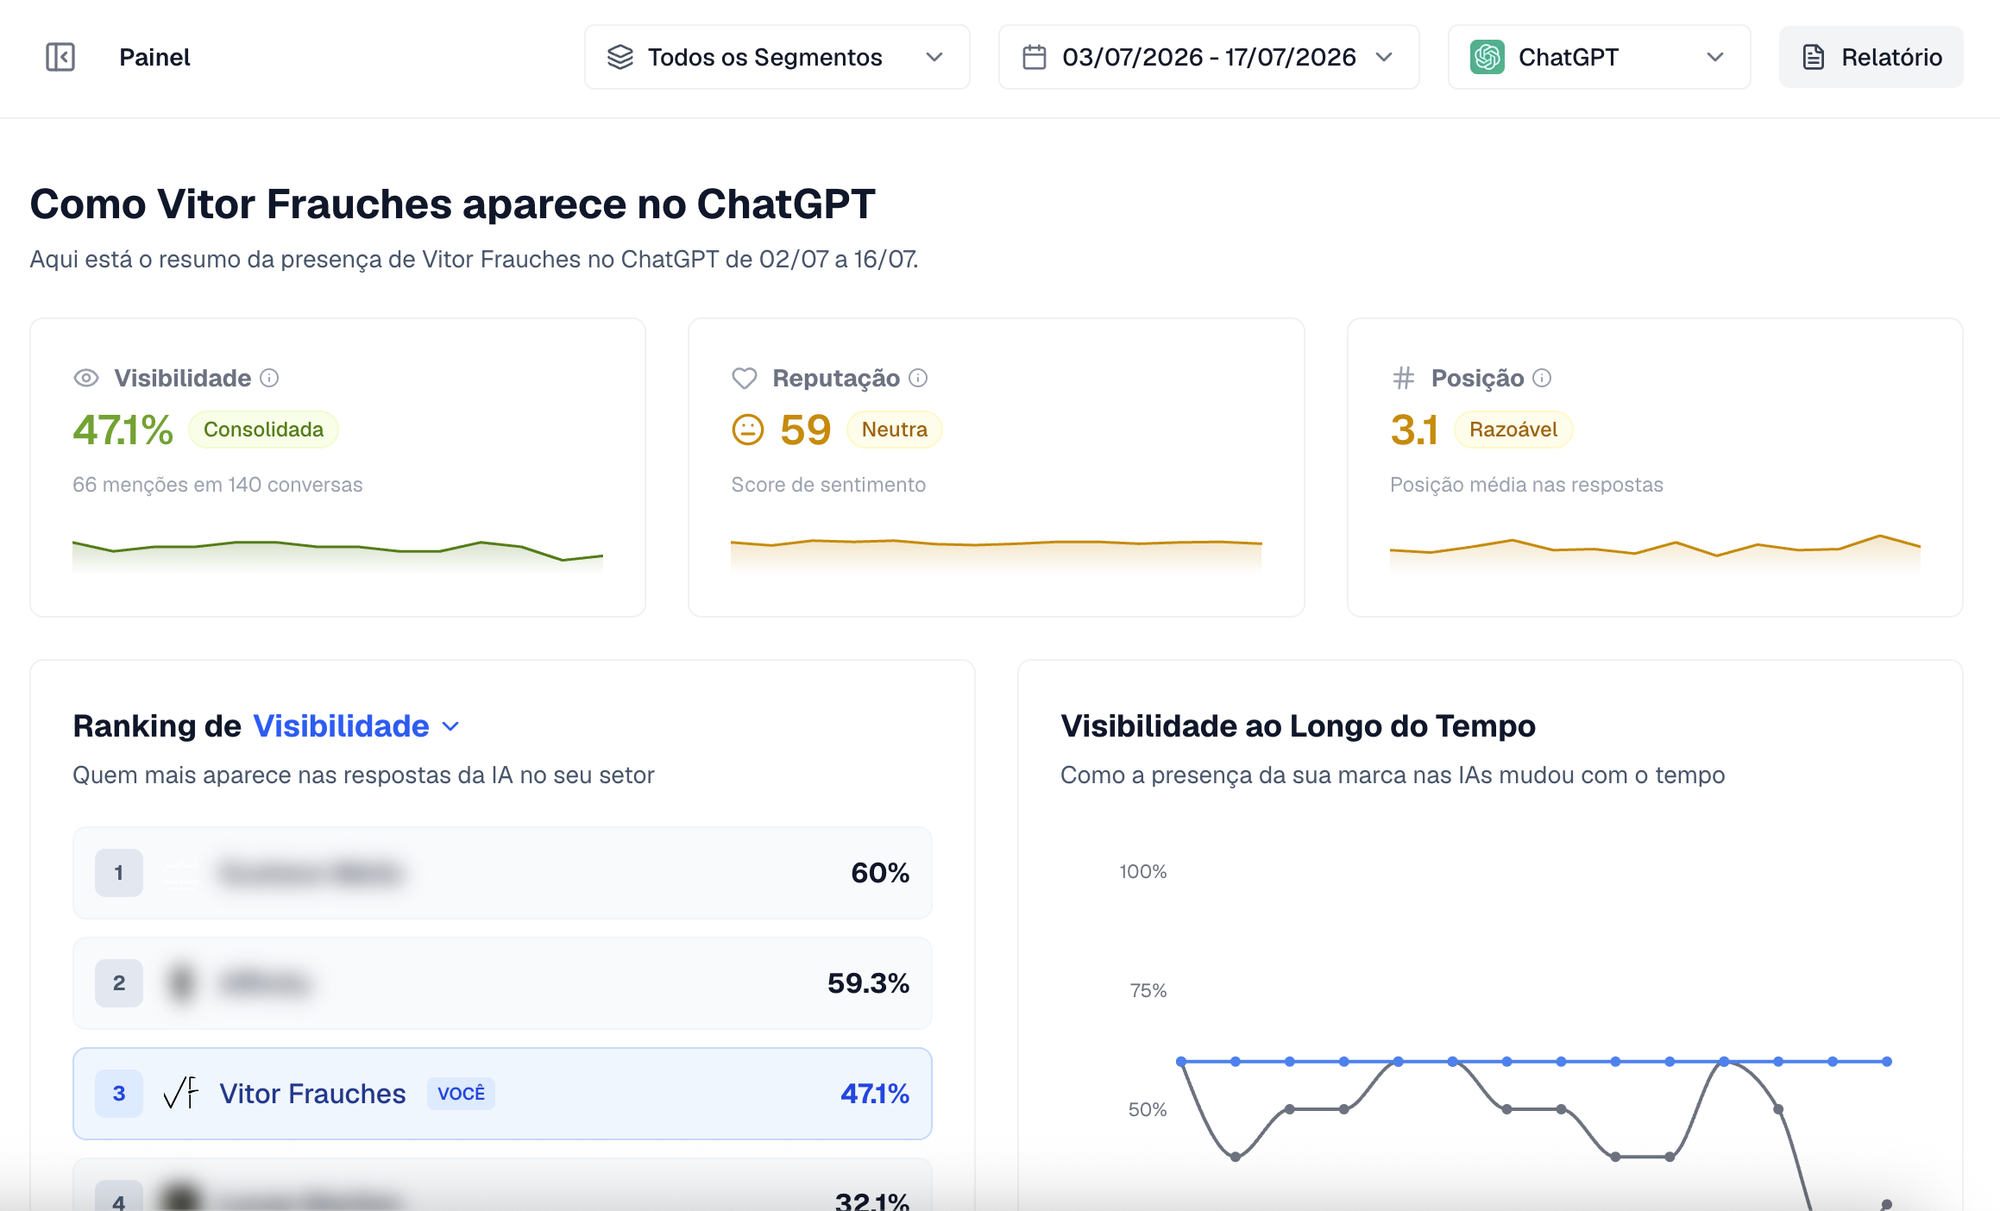Image resolution: width=2000 pixels, height=1211 pixels.
Task: Click the hash icon beside Posição
Action: pyautogui.click(x=1403, y=378)
